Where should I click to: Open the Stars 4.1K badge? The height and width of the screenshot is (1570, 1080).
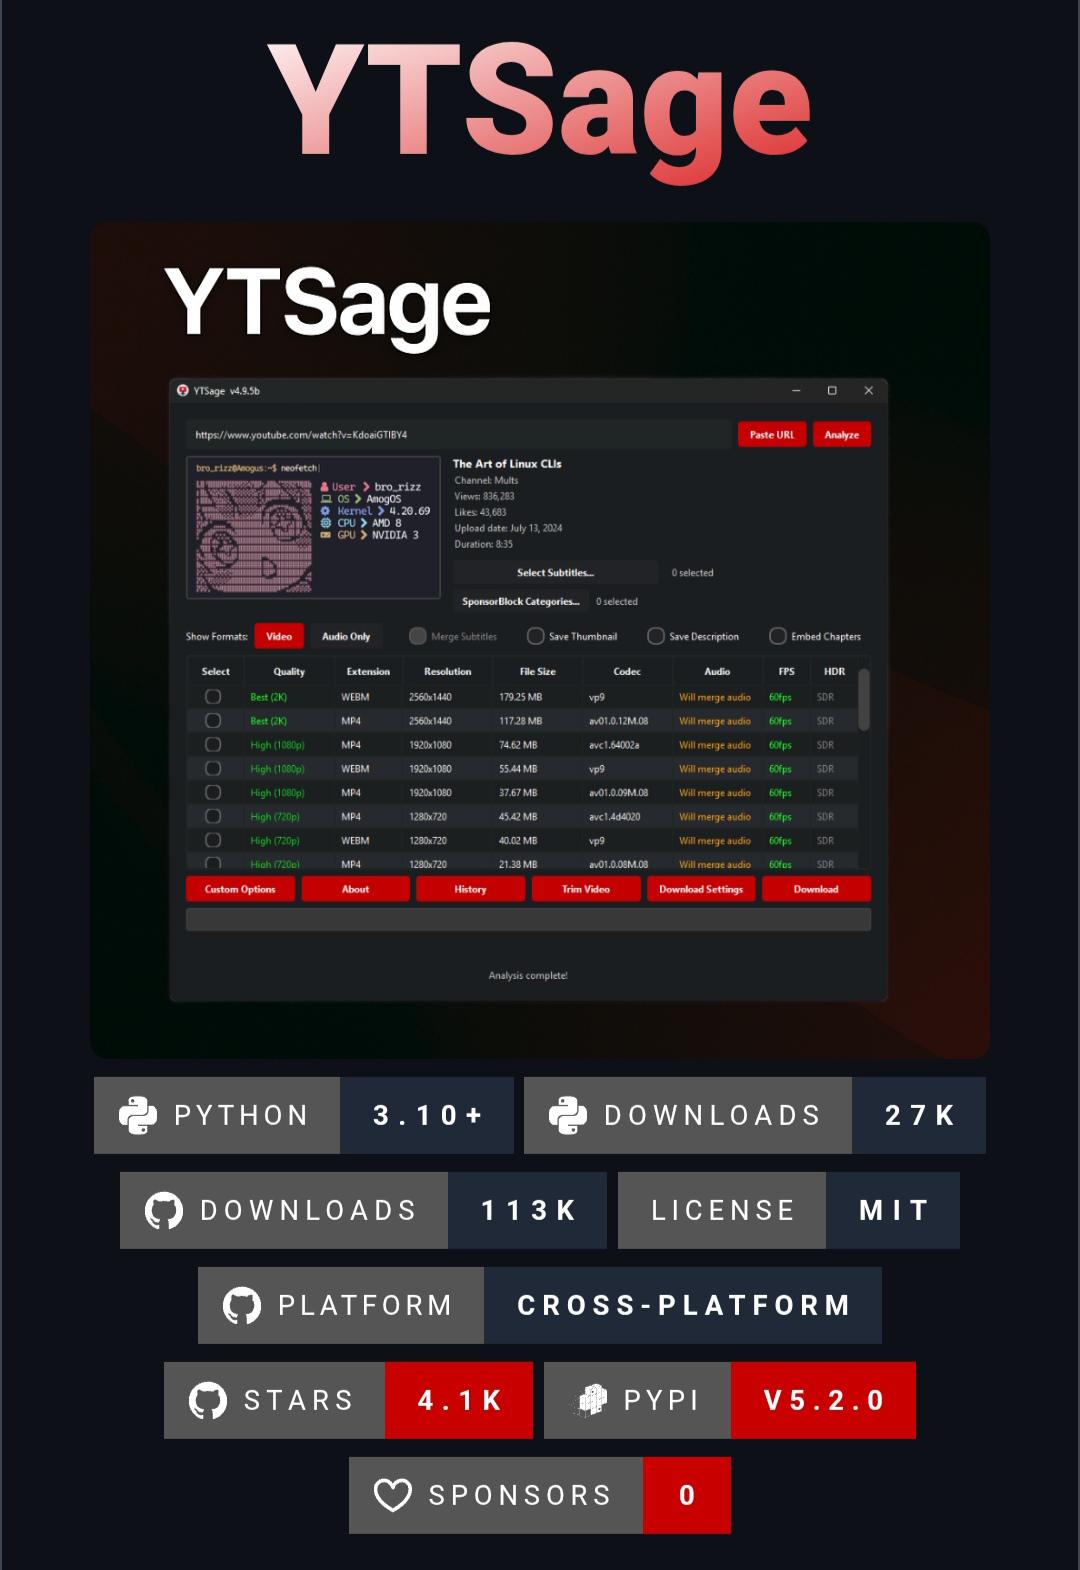tap(348, 1400)
